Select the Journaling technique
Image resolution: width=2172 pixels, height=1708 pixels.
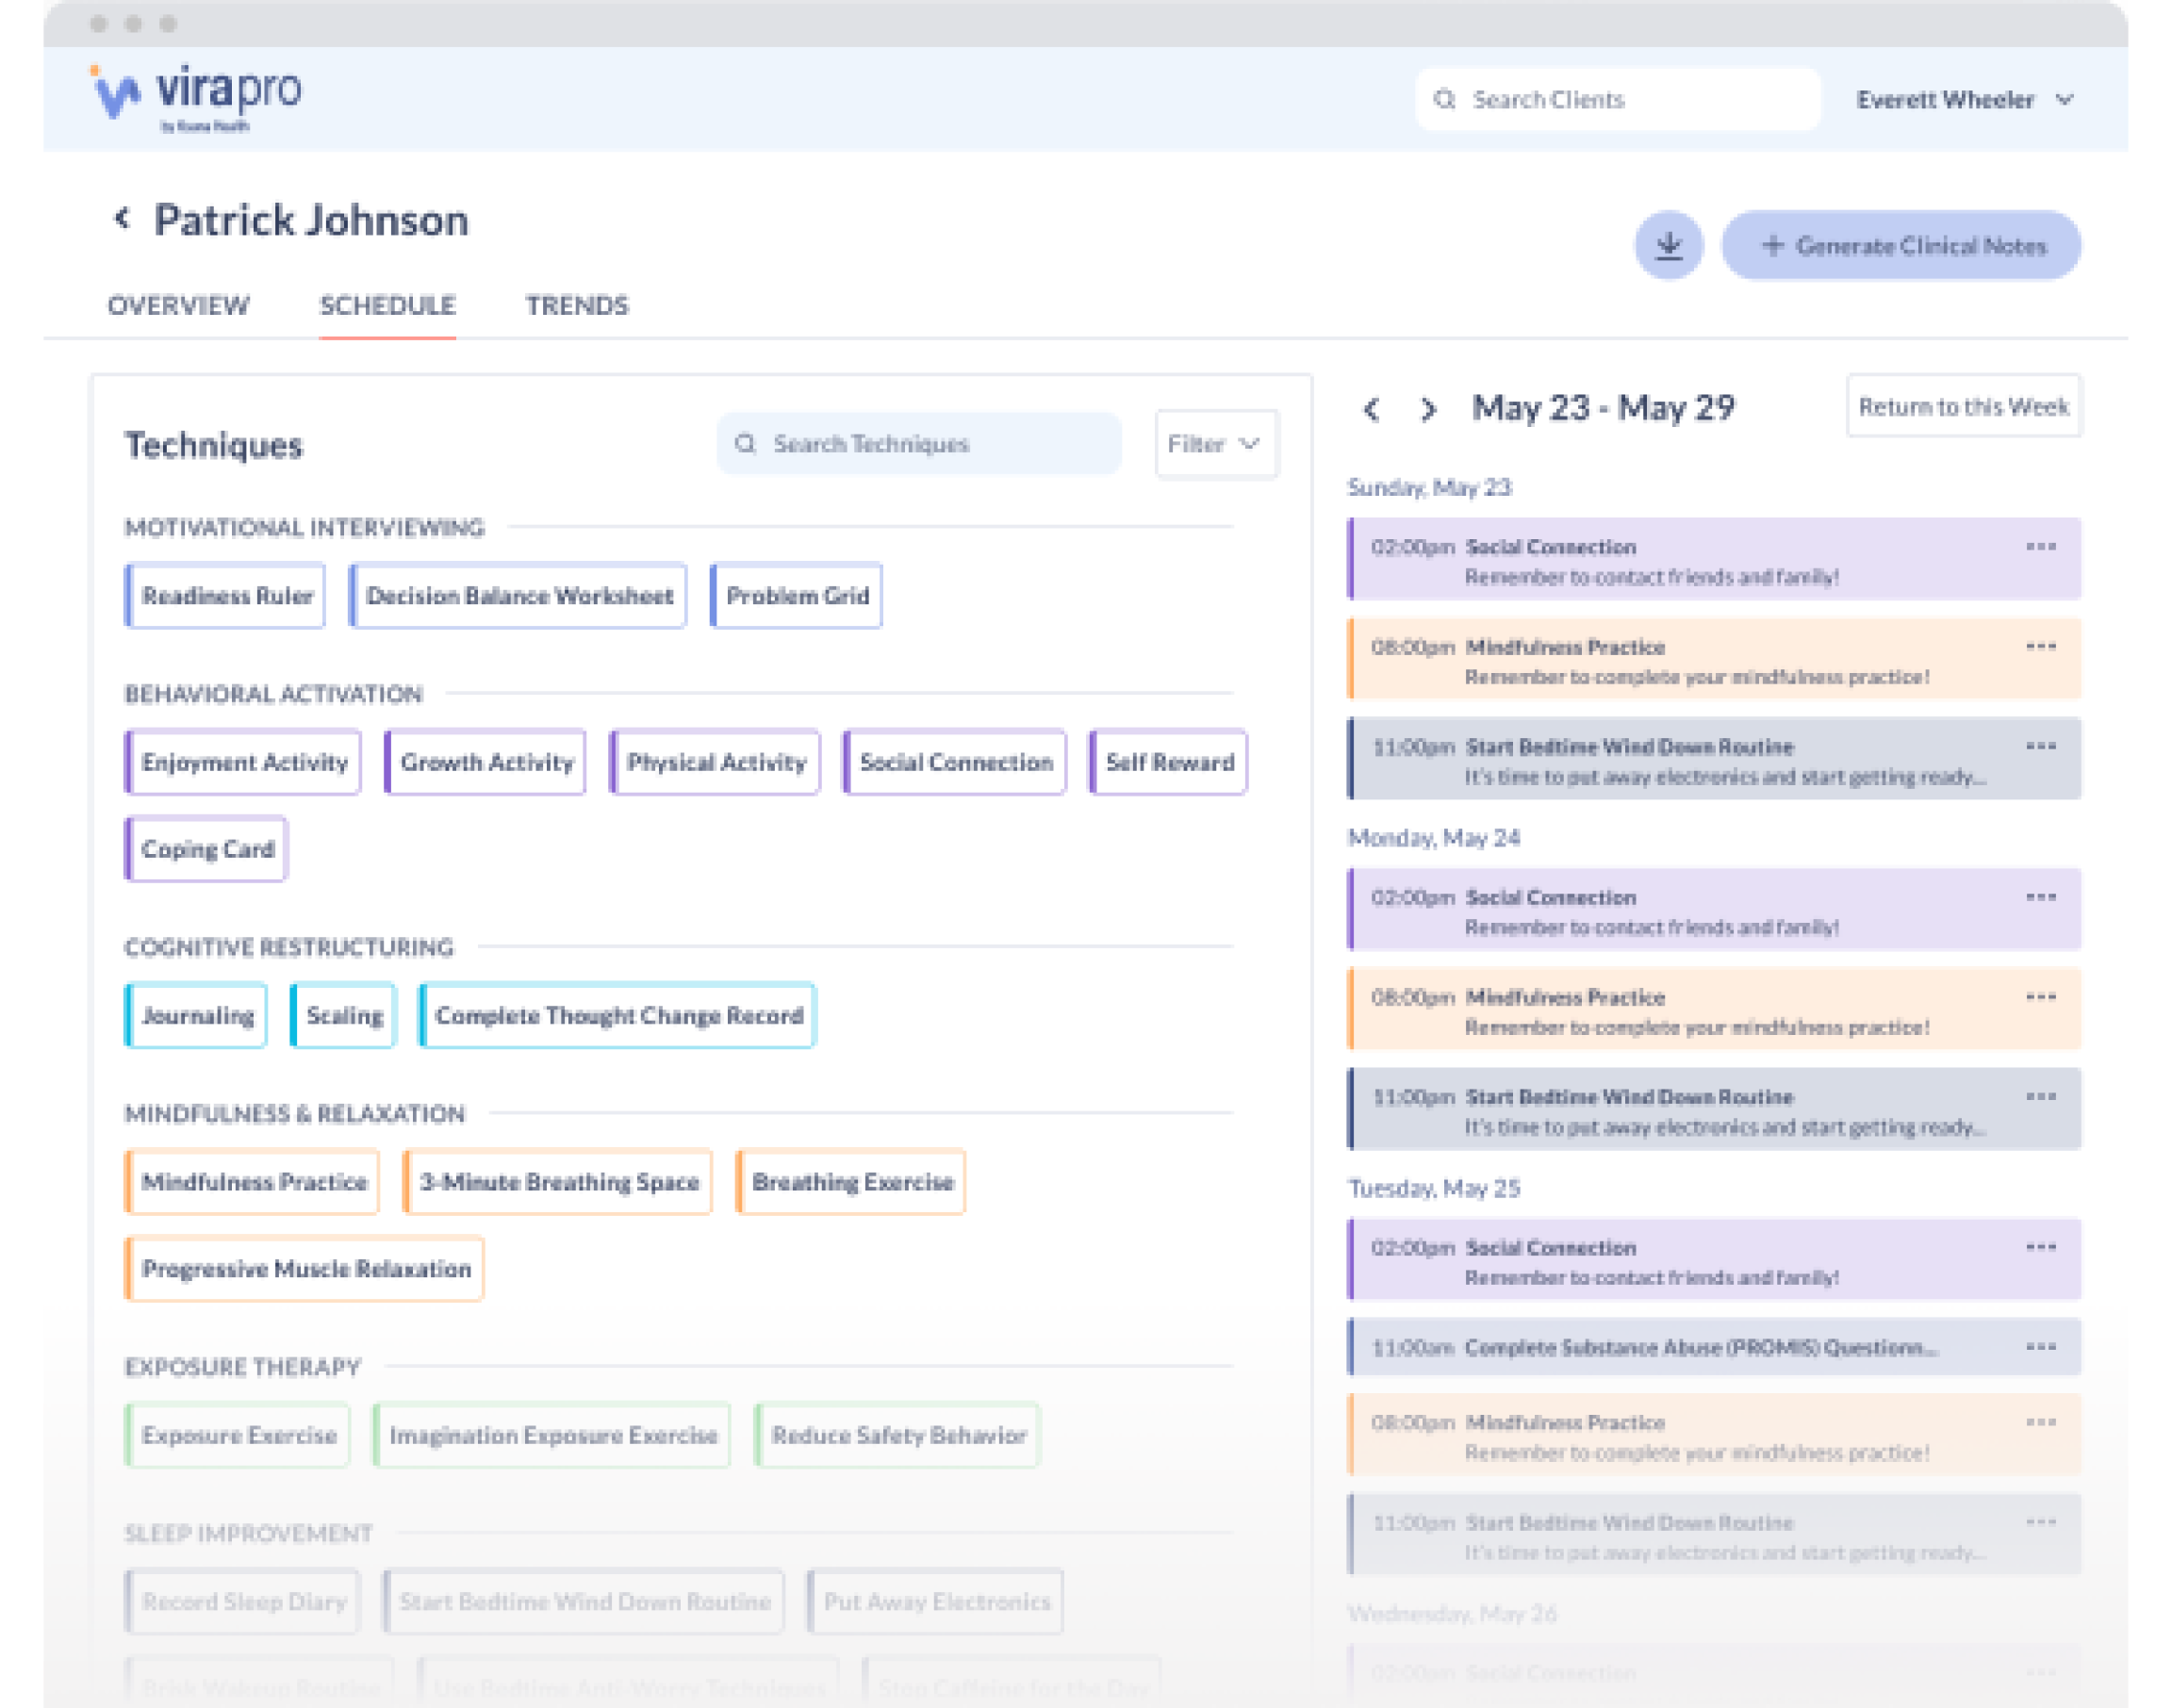pos(196,1016)
